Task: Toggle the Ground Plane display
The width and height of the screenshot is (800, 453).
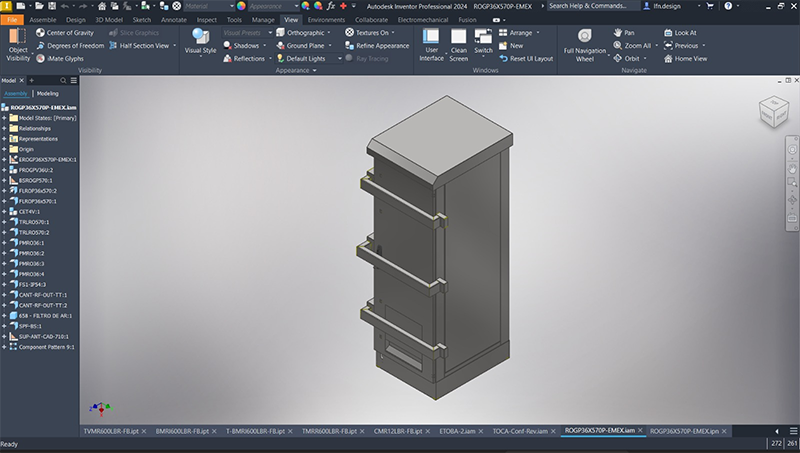Action: 300,45
